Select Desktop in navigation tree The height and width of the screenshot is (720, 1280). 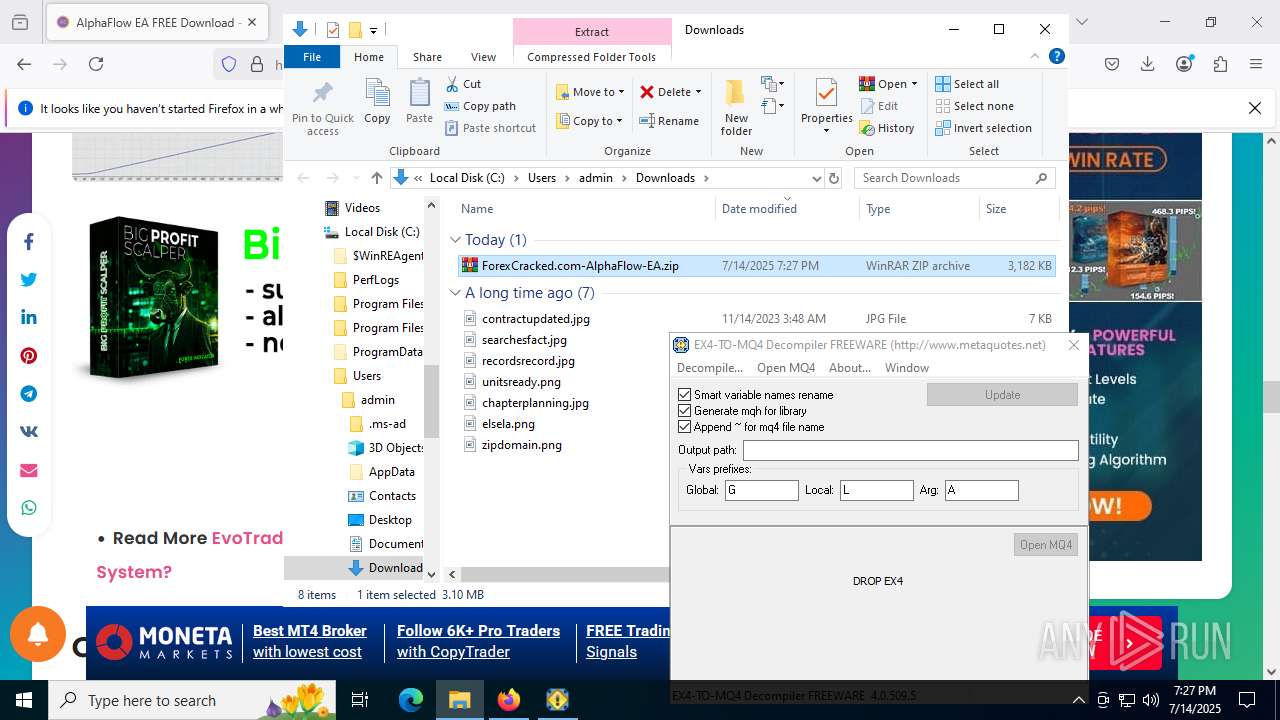pos(388,520)
